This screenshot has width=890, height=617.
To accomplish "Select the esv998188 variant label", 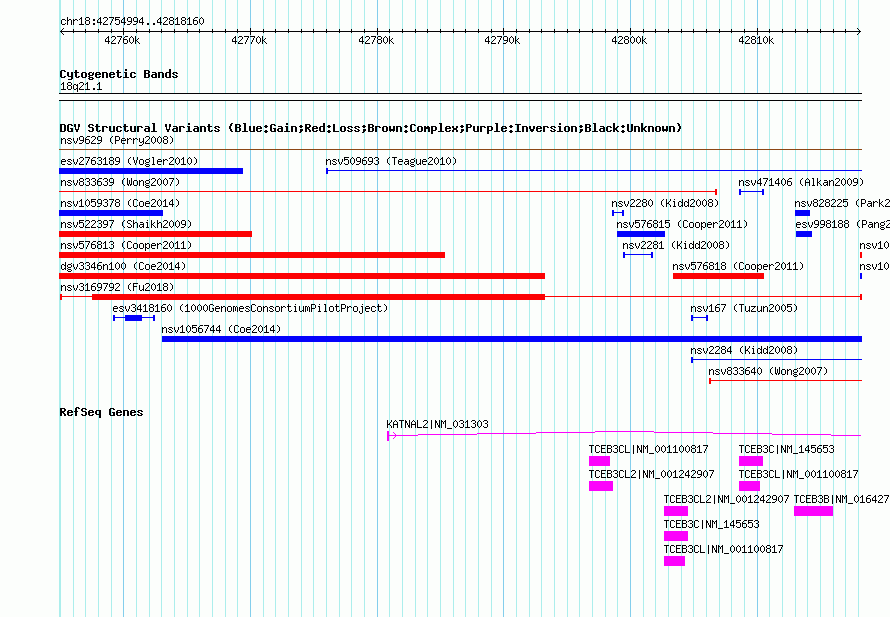I will (x=842, y=224).
